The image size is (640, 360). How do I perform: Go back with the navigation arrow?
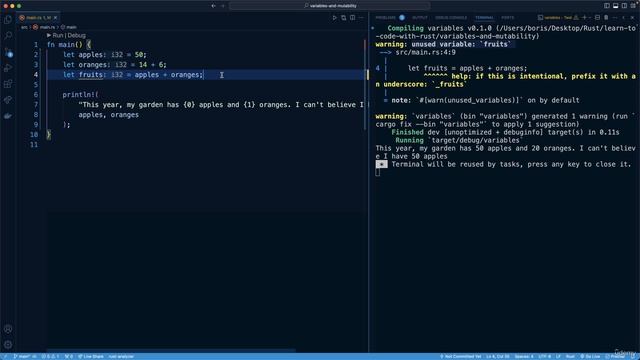[x=213, y=6]
